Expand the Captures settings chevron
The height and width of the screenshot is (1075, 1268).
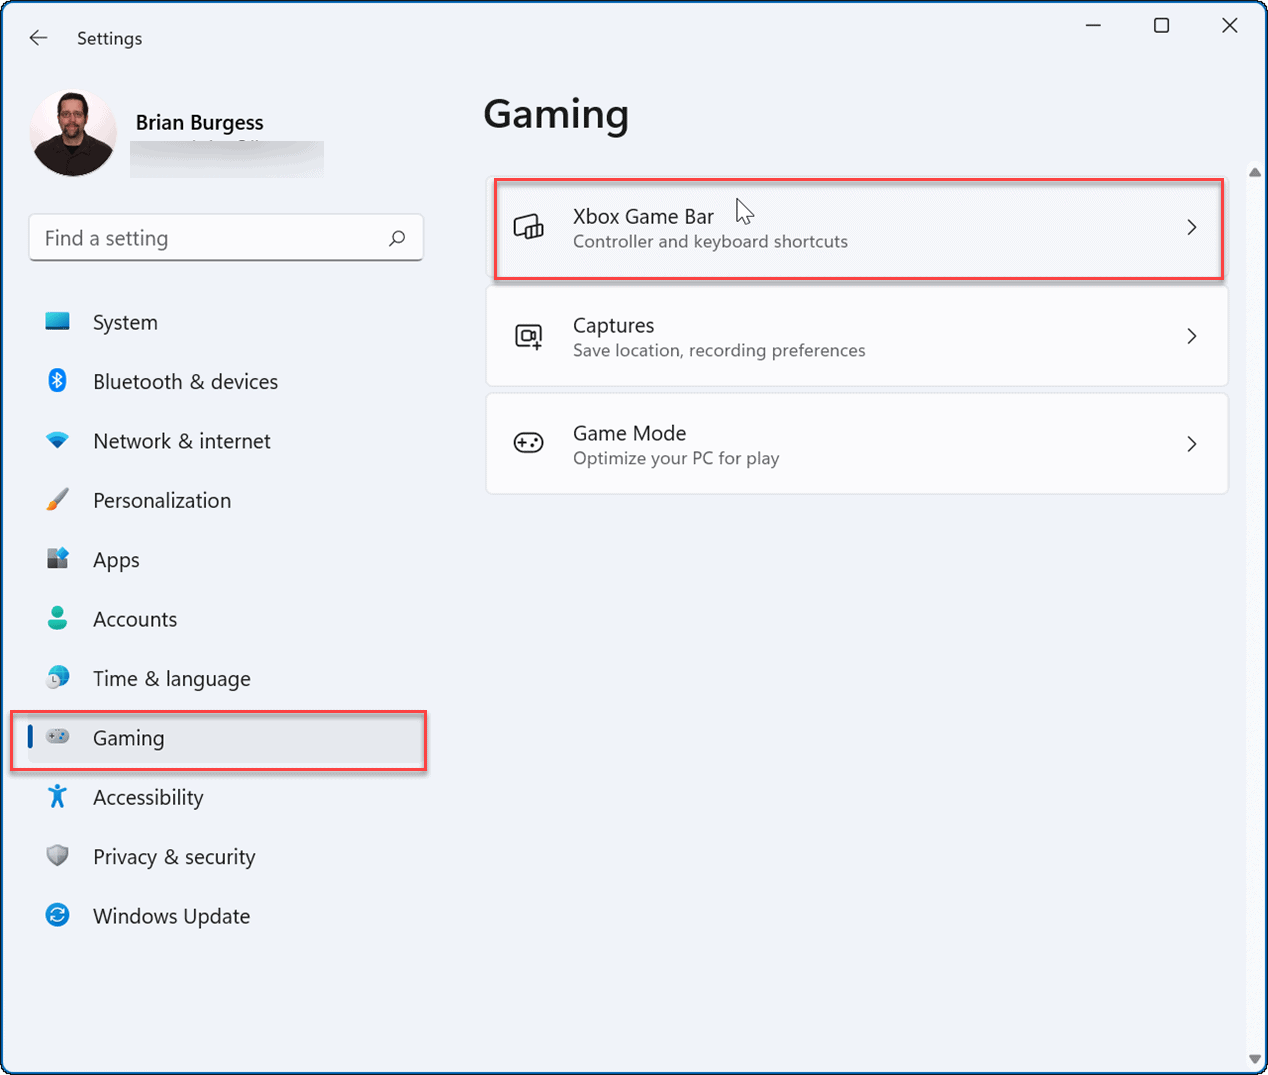coord(1191,336)
